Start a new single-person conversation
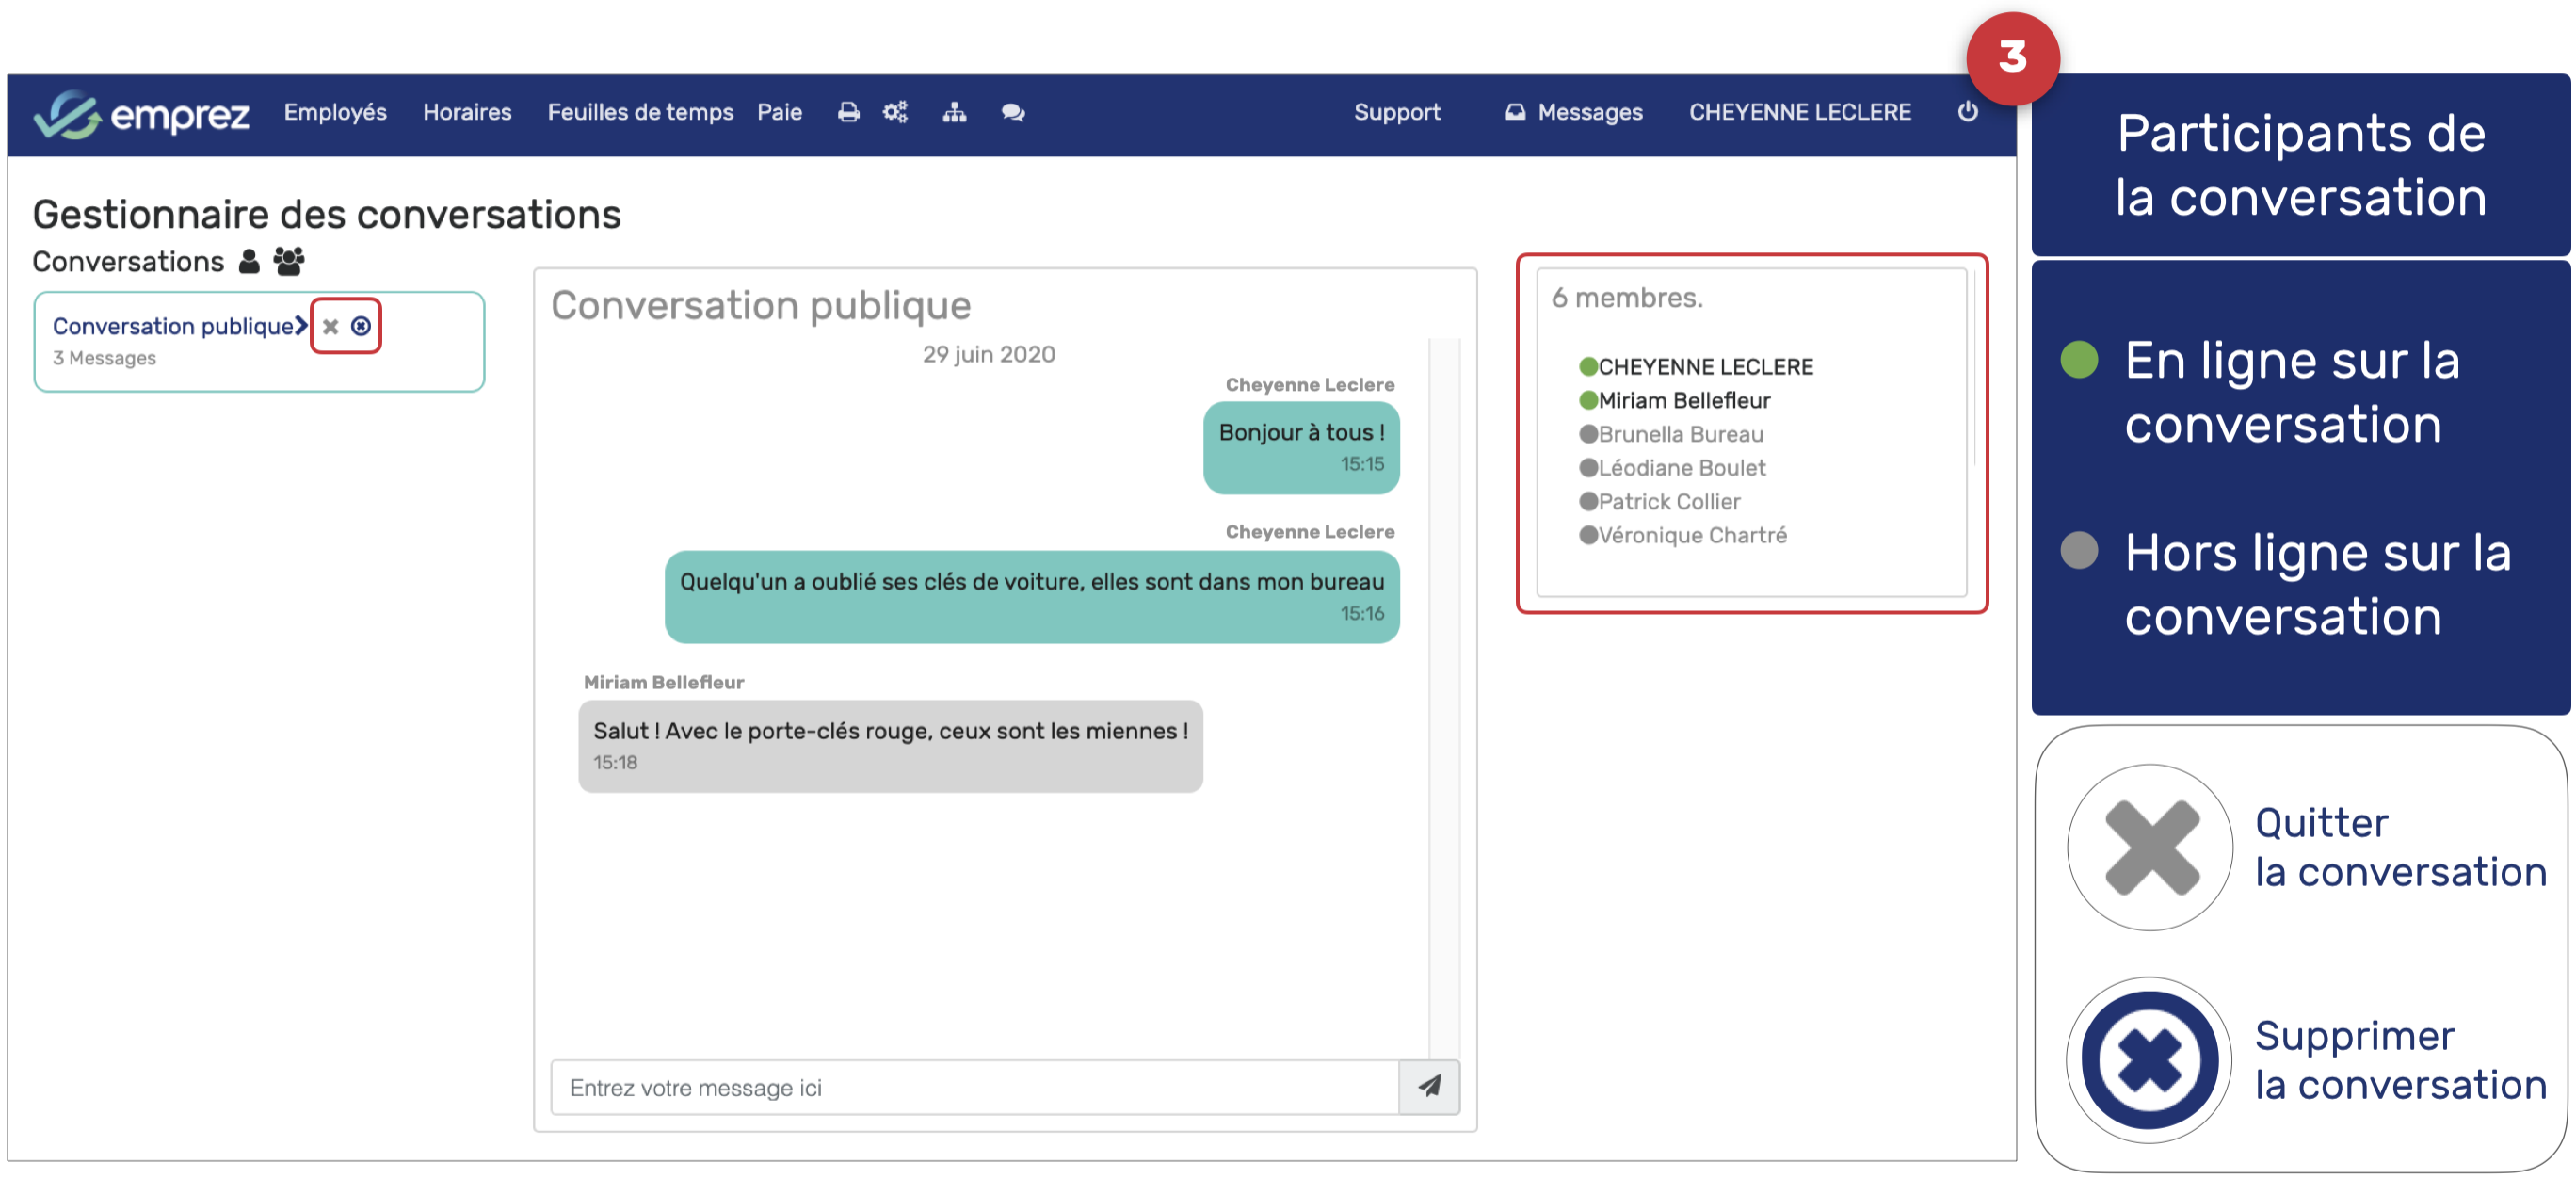 coord(249,261)
